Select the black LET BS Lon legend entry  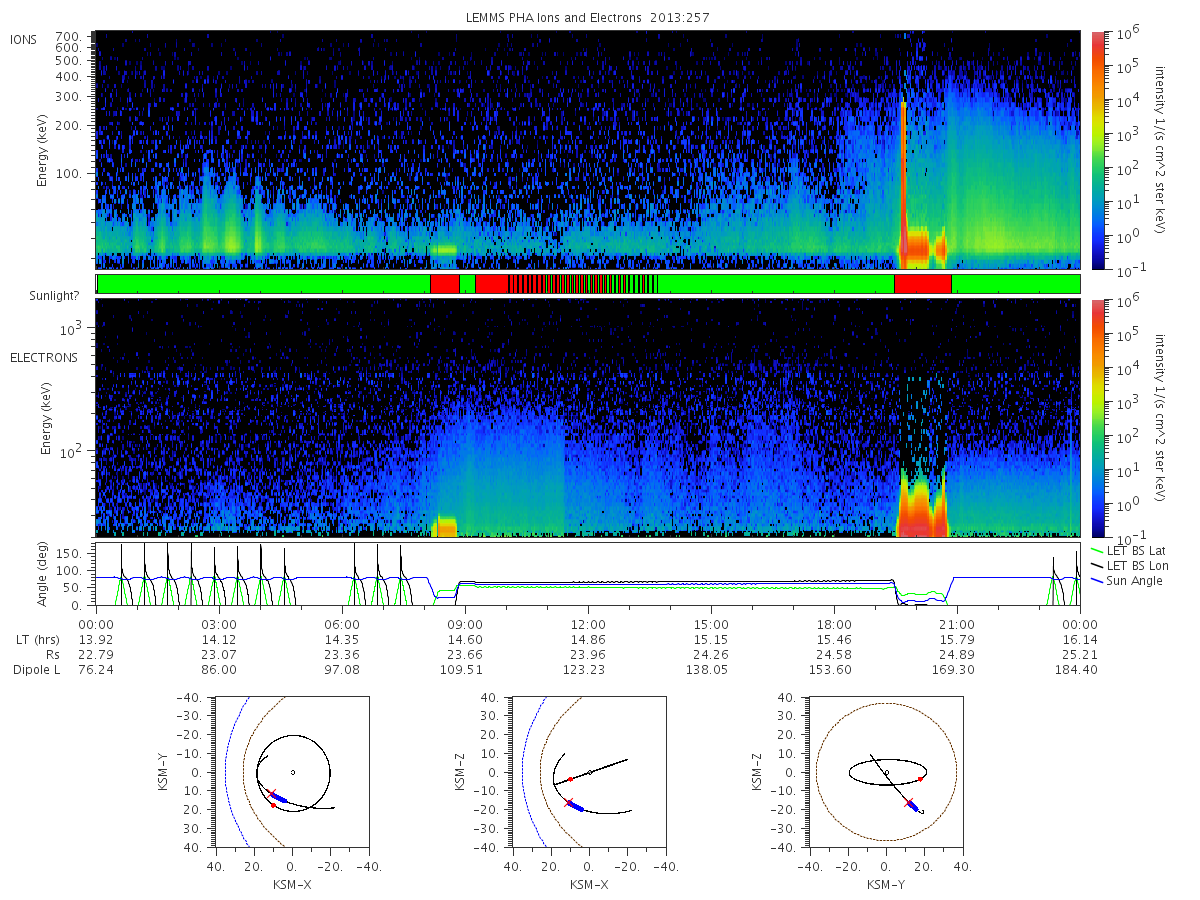pos(1128,566)
